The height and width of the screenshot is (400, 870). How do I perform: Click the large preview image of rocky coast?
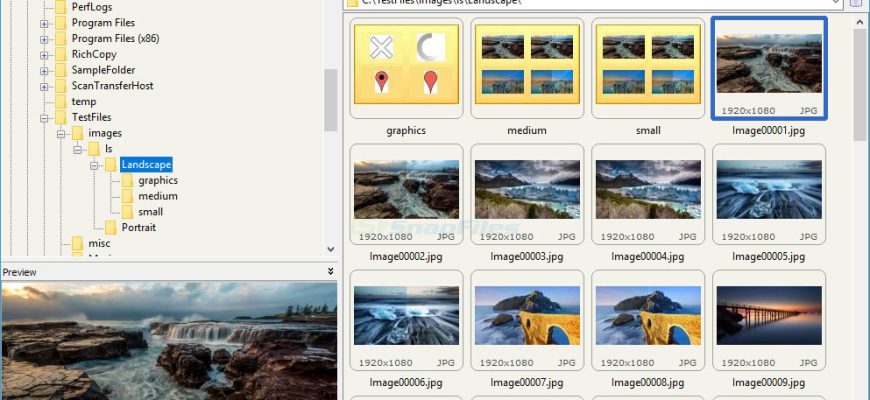tap(169, 341)
